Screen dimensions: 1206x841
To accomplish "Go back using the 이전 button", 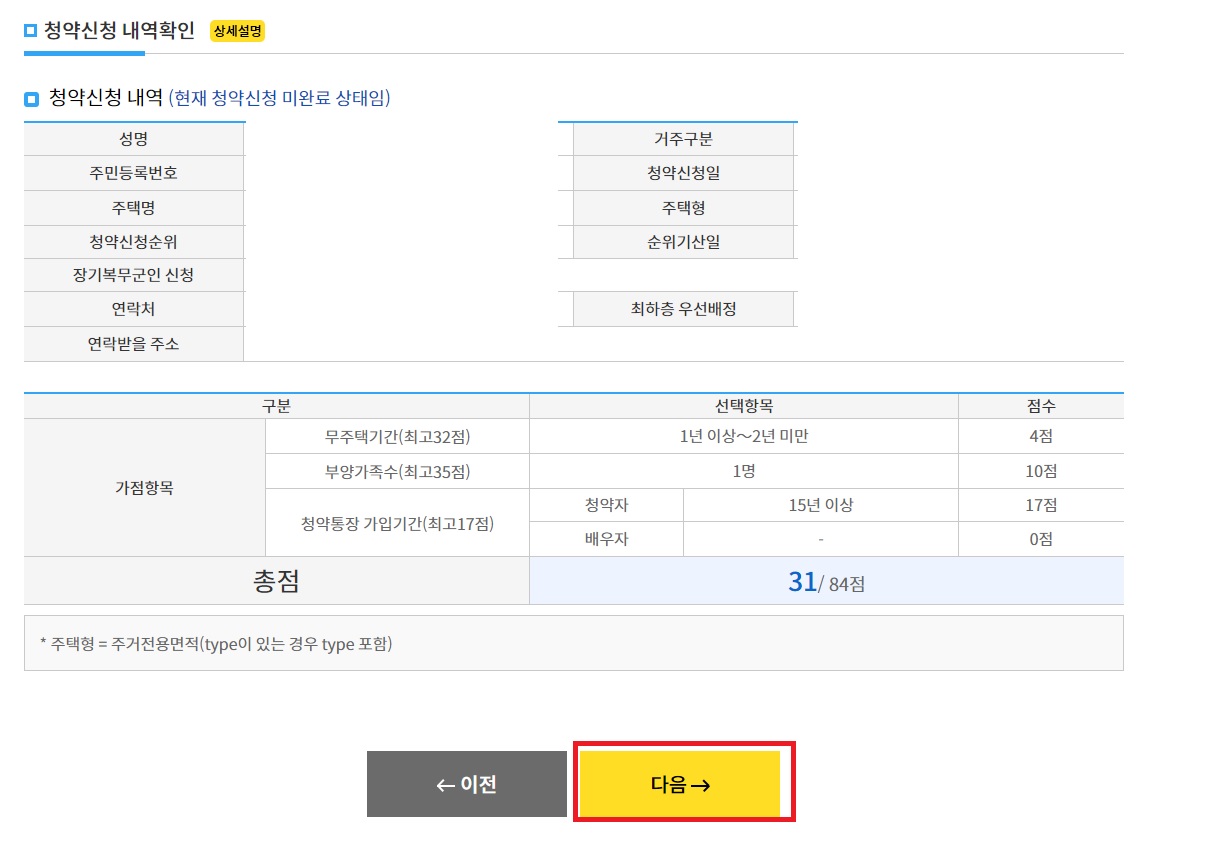I will click(x=468, y=784).
